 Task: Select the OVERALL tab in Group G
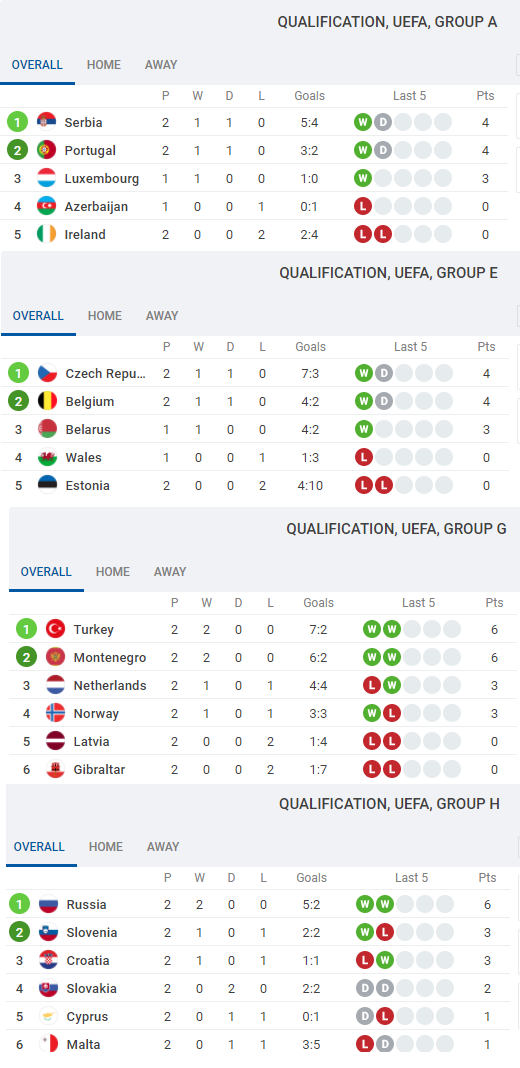(46, 571)
